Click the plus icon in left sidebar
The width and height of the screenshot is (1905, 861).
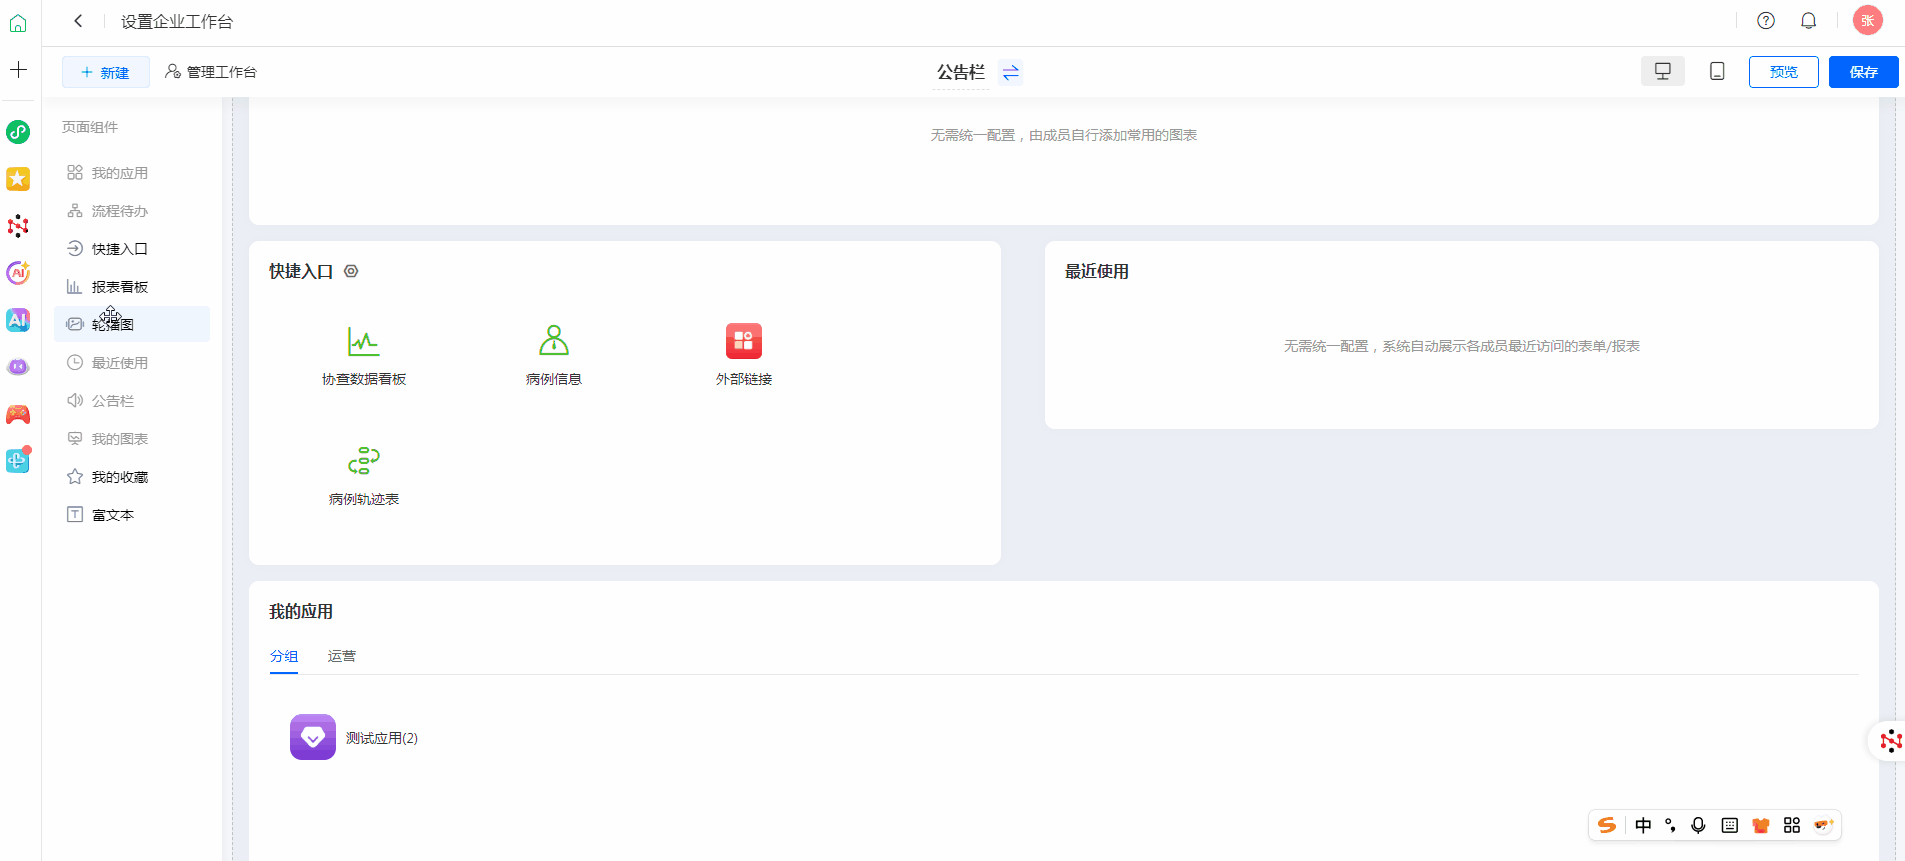click(18, 70)
